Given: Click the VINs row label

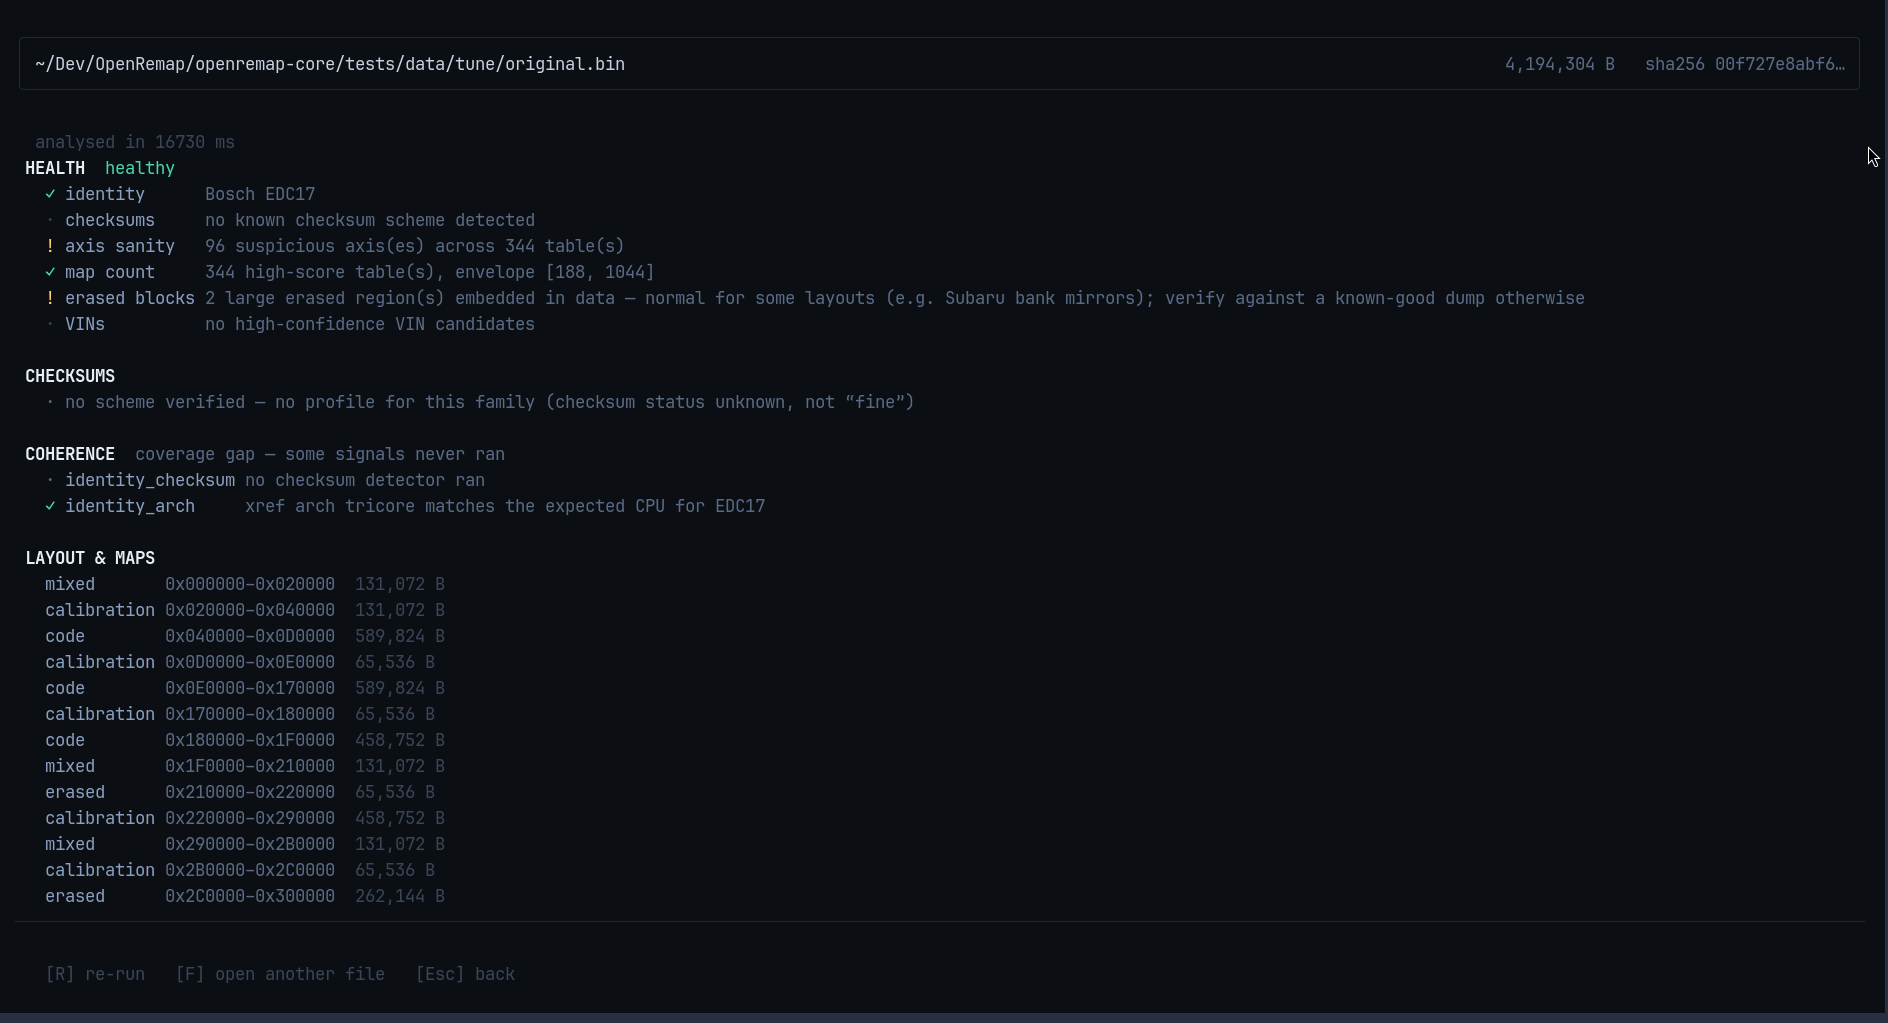Looking at the screenshot, I should [85, 324].
